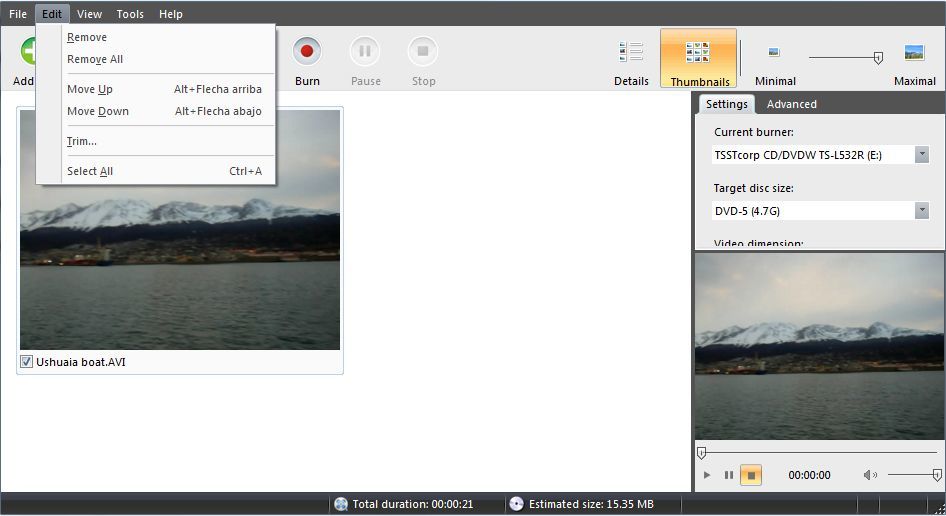
Task: Play the preview video
Action: coord(706,475)
